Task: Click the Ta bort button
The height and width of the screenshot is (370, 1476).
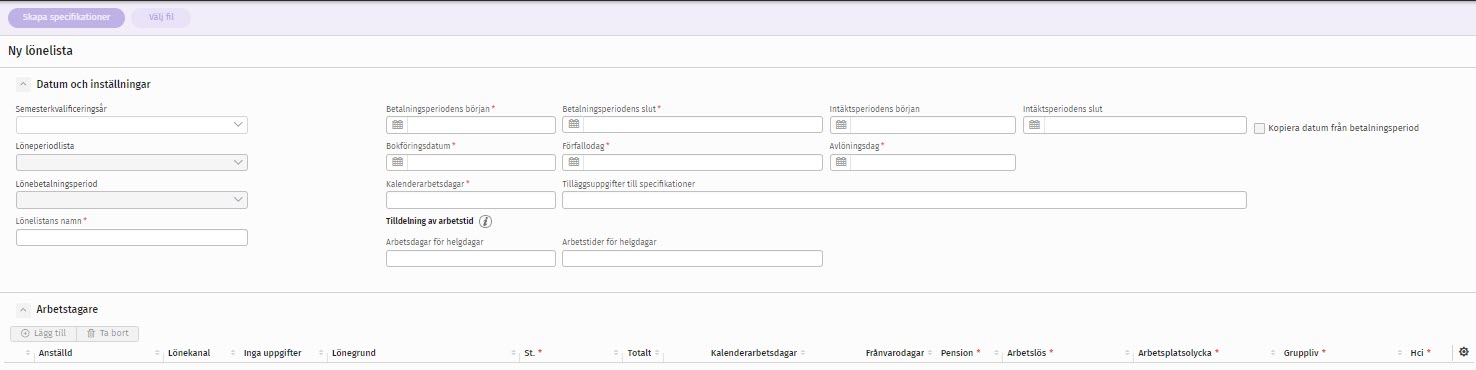Action: [x=108, y=334]
